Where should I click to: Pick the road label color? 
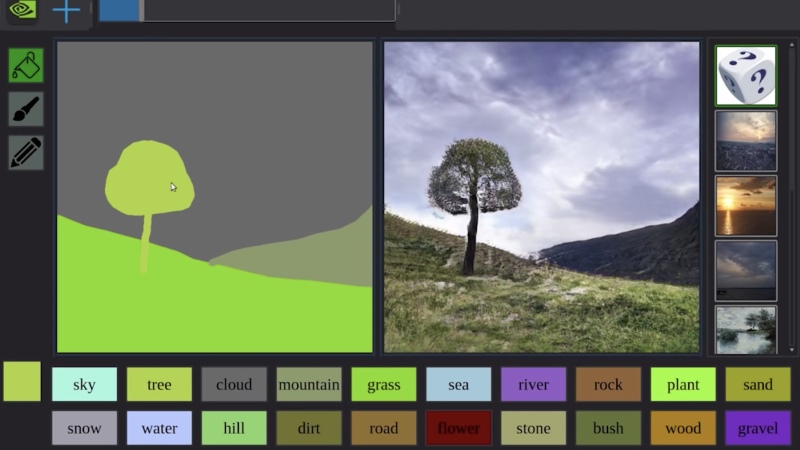coord(384,428)
